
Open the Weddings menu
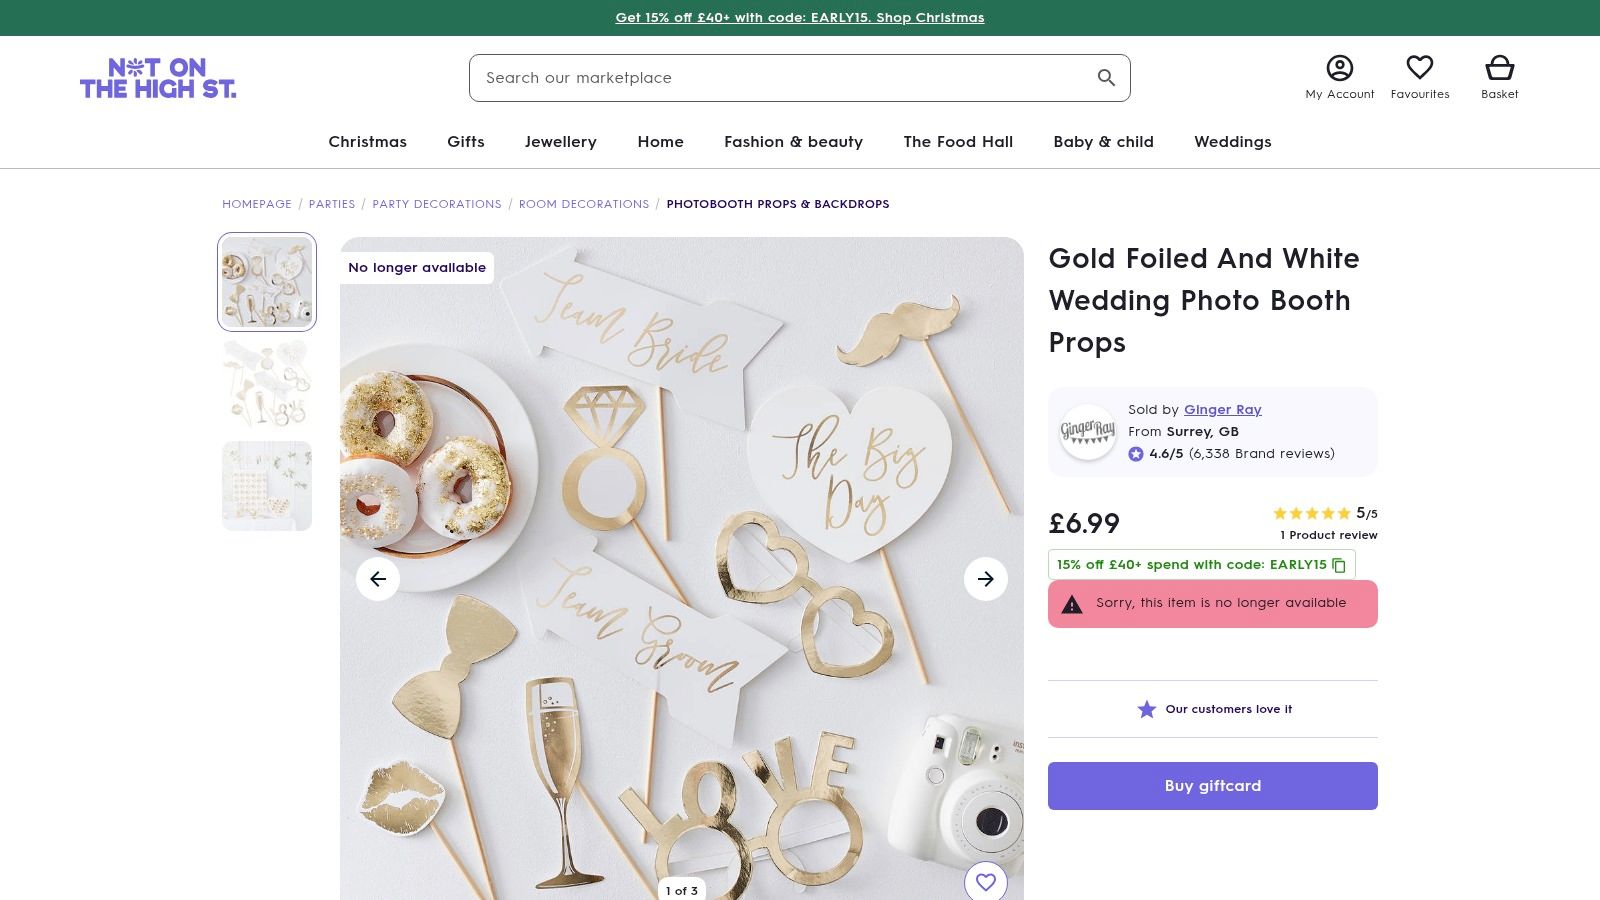pos(1232,142)
